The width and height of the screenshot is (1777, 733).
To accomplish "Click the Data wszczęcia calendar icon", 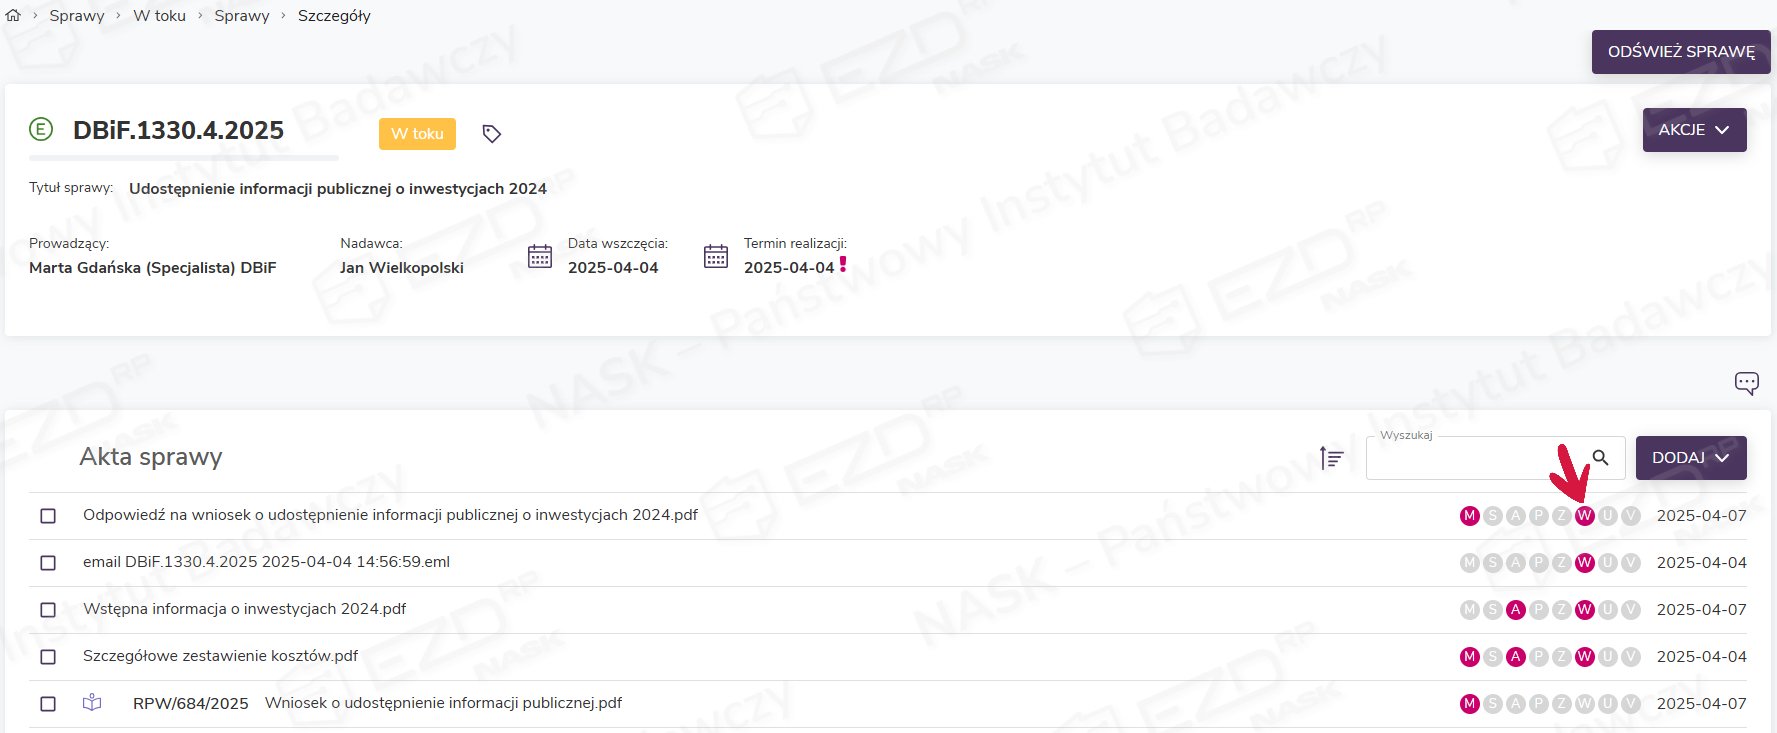I will point(540,257).
